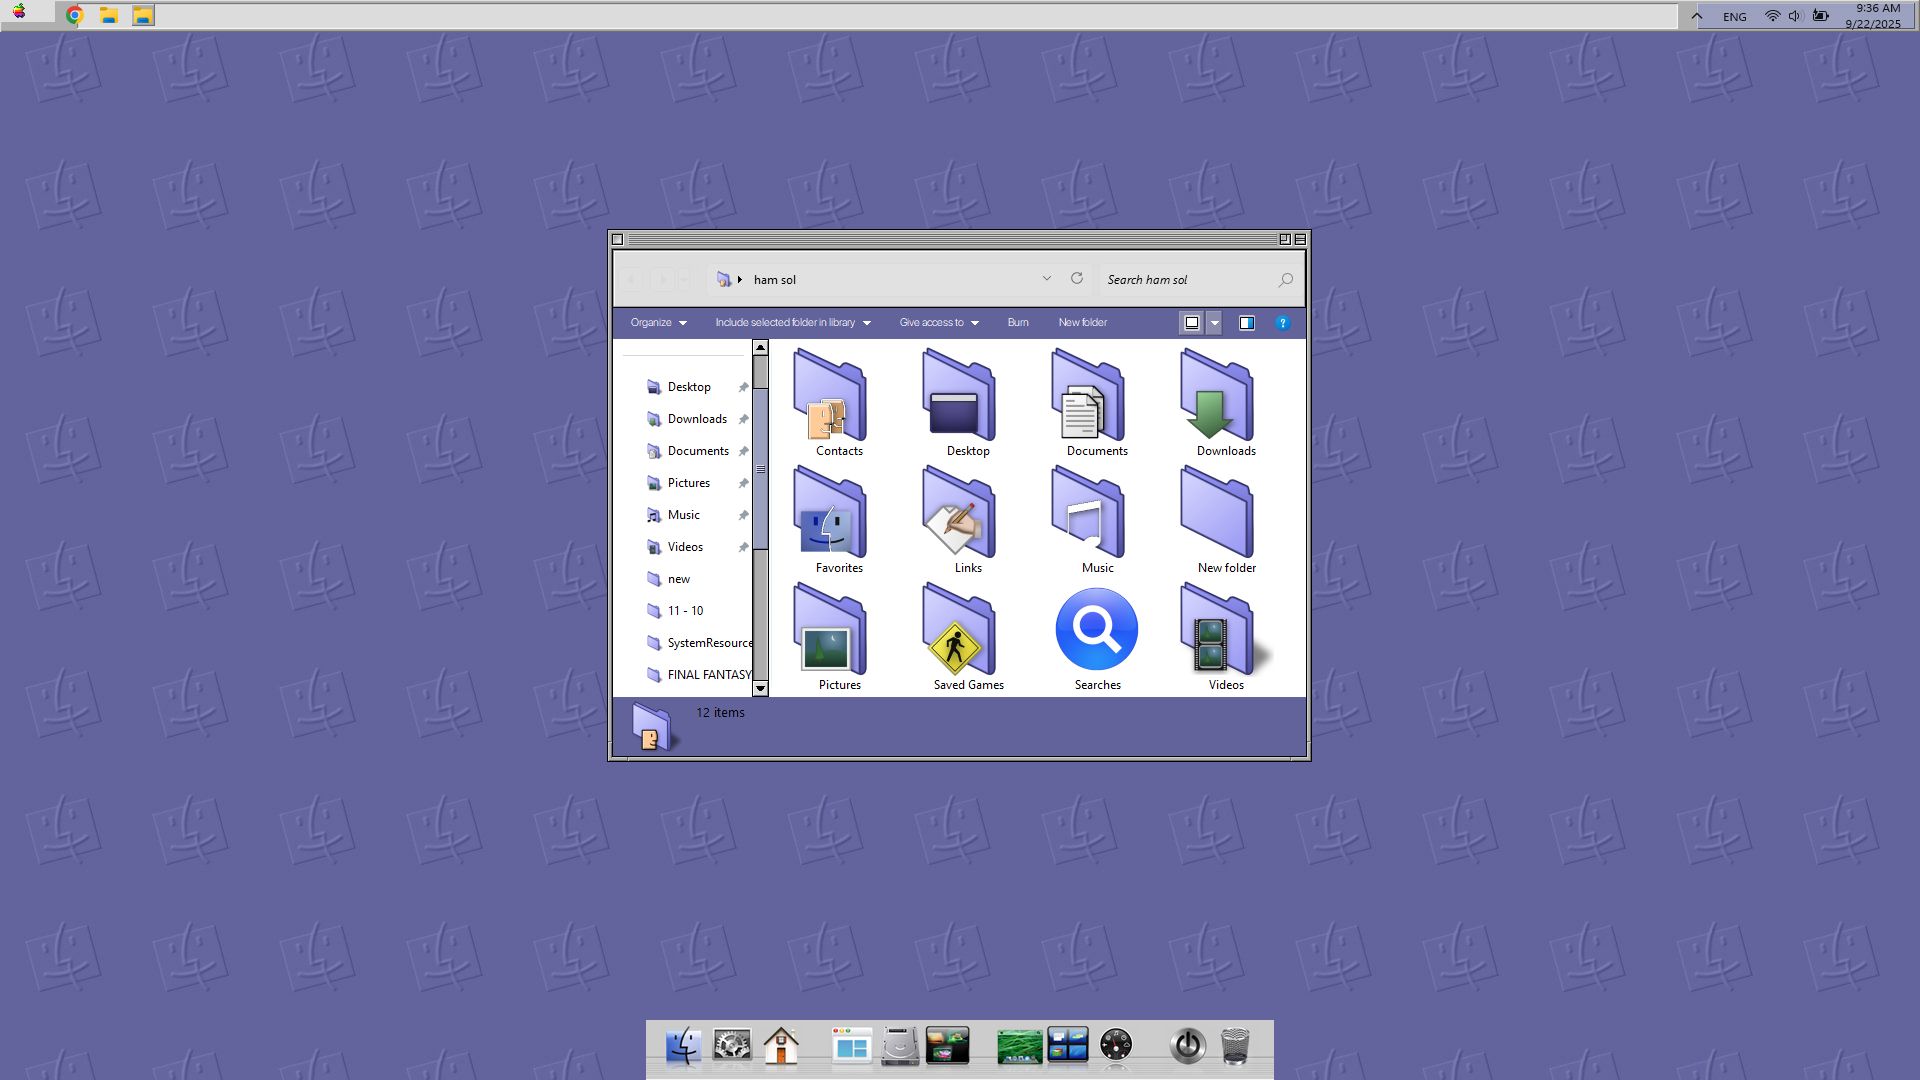The width and height of the screenshot is (1920, 1080).
Task: Open the Finder icon in the dock
Action: point(683,1046)
